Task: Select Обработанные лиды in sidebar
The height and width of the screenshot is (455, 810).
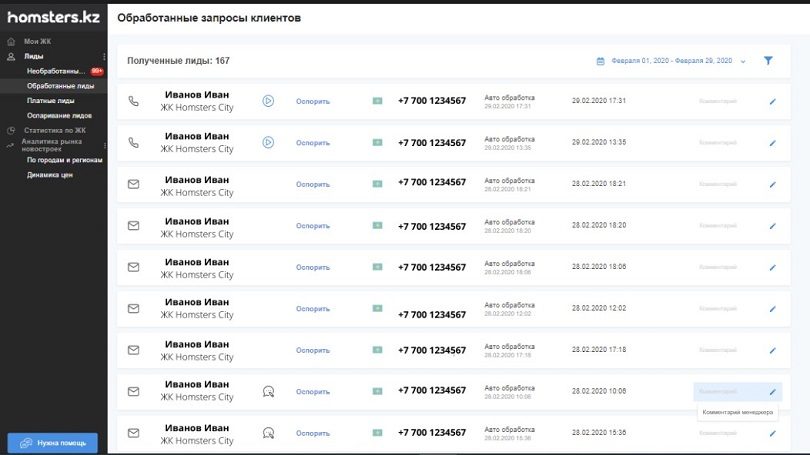Action: click(x=60, y=86)
